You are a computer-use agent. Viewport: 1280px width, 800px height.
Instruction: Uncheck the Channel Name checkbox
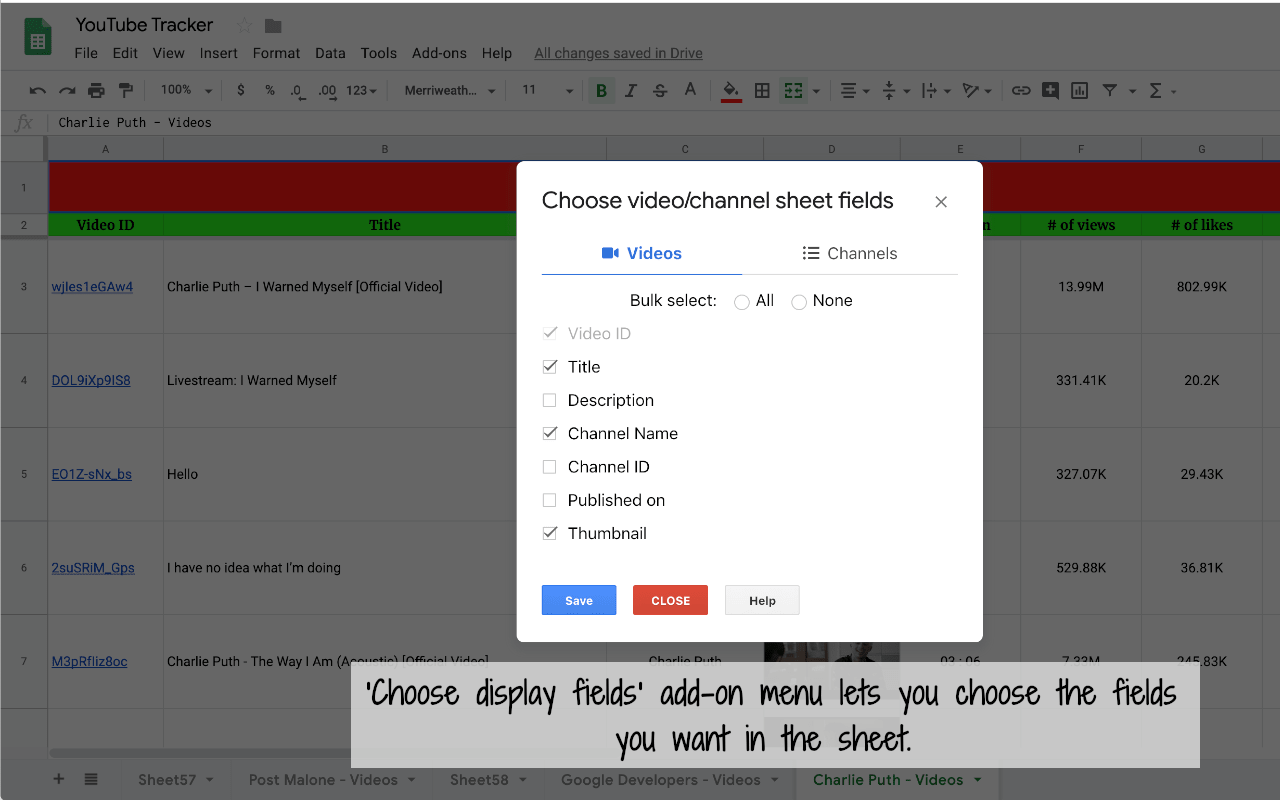click(x=550, y=433)
